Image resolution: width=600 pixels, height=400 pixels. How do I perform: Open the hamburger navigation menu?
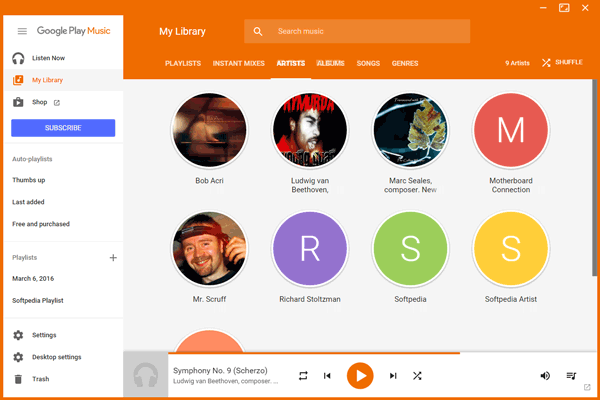pyautogui.click(x=22, y=31)
